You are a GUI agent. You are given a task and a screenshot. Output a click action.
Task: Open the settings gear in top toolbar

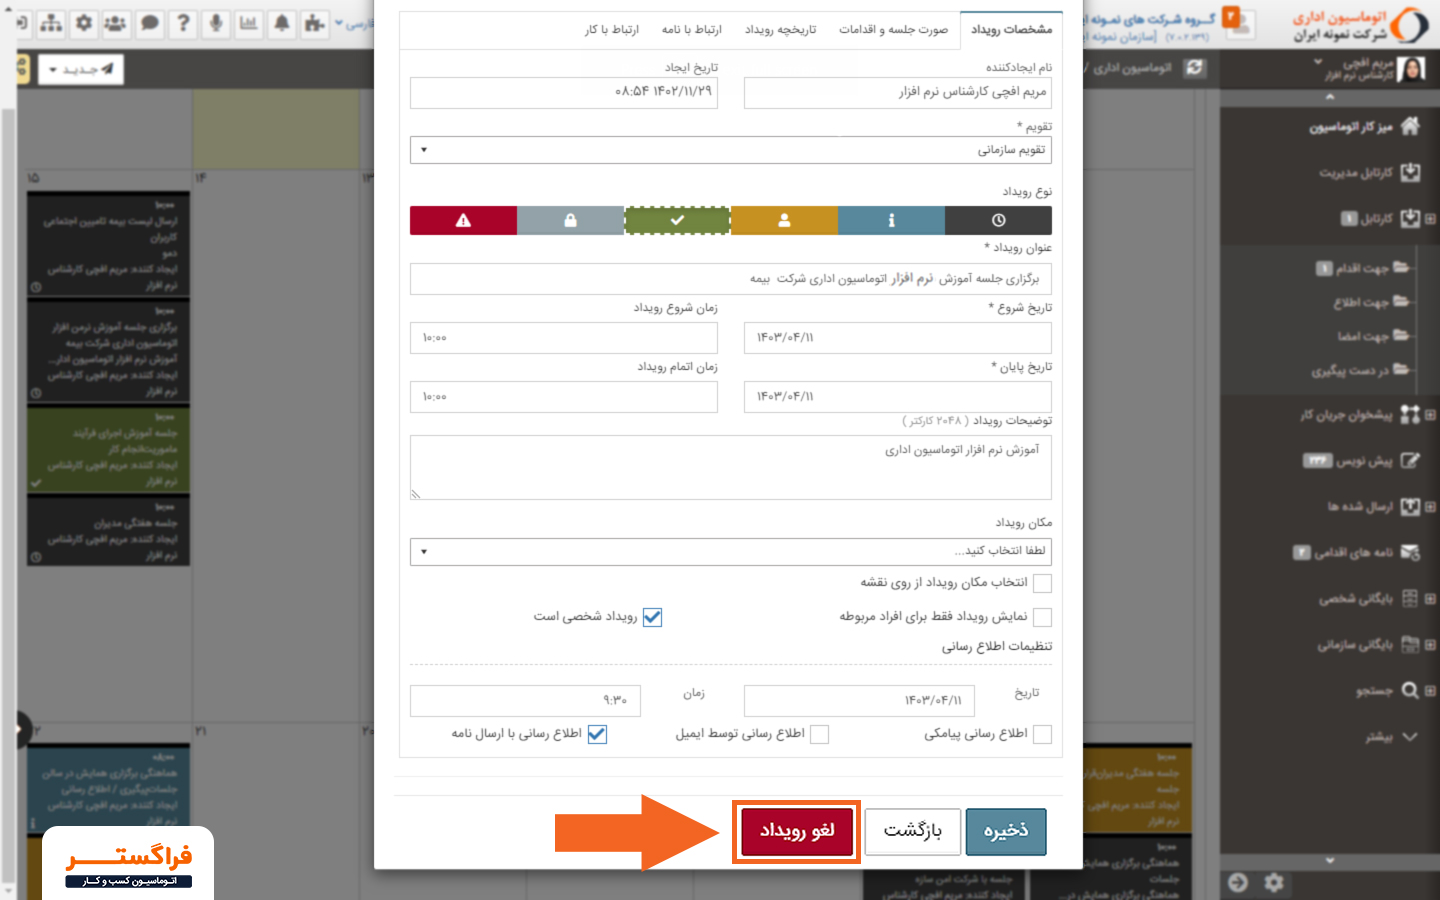[x=84, y=23]
